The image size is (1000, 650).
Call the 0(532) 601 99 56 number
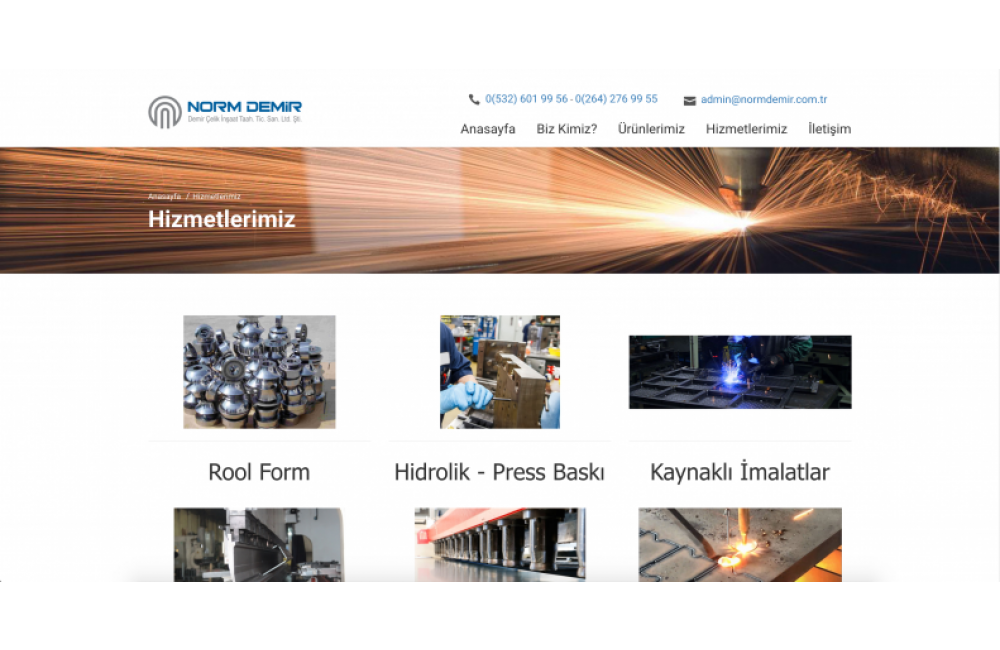pos(526,99)
